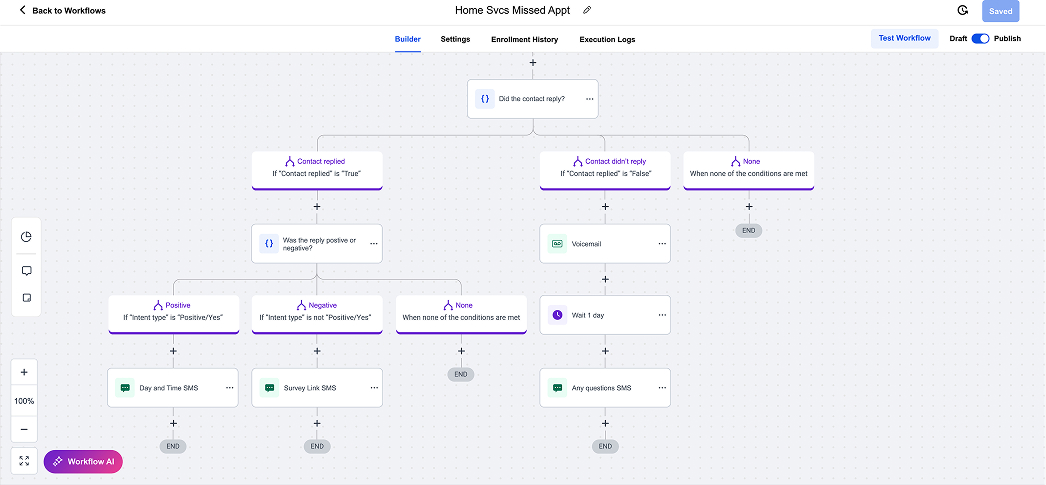Go Back to Workflows

[62, 11]
